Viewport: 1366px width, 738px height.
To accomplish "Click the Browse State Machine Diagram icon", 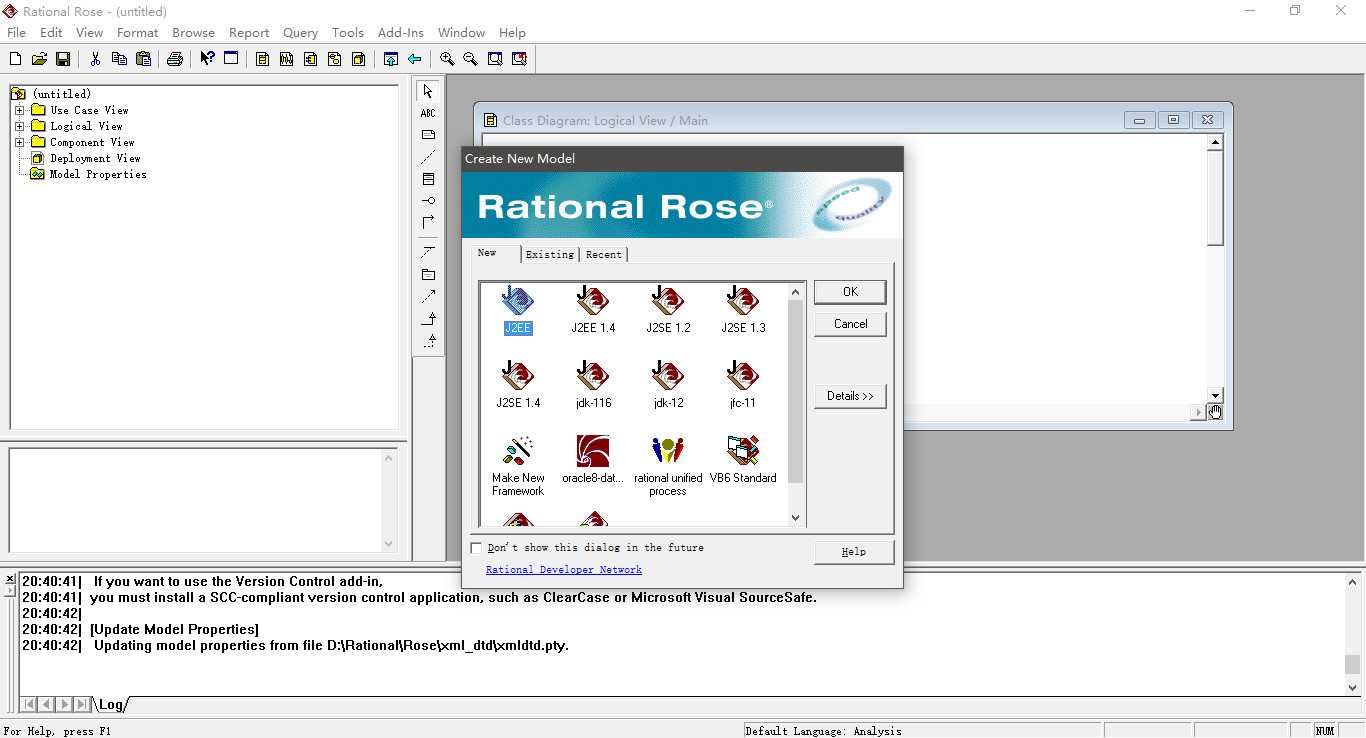I will tap(334, 59).
